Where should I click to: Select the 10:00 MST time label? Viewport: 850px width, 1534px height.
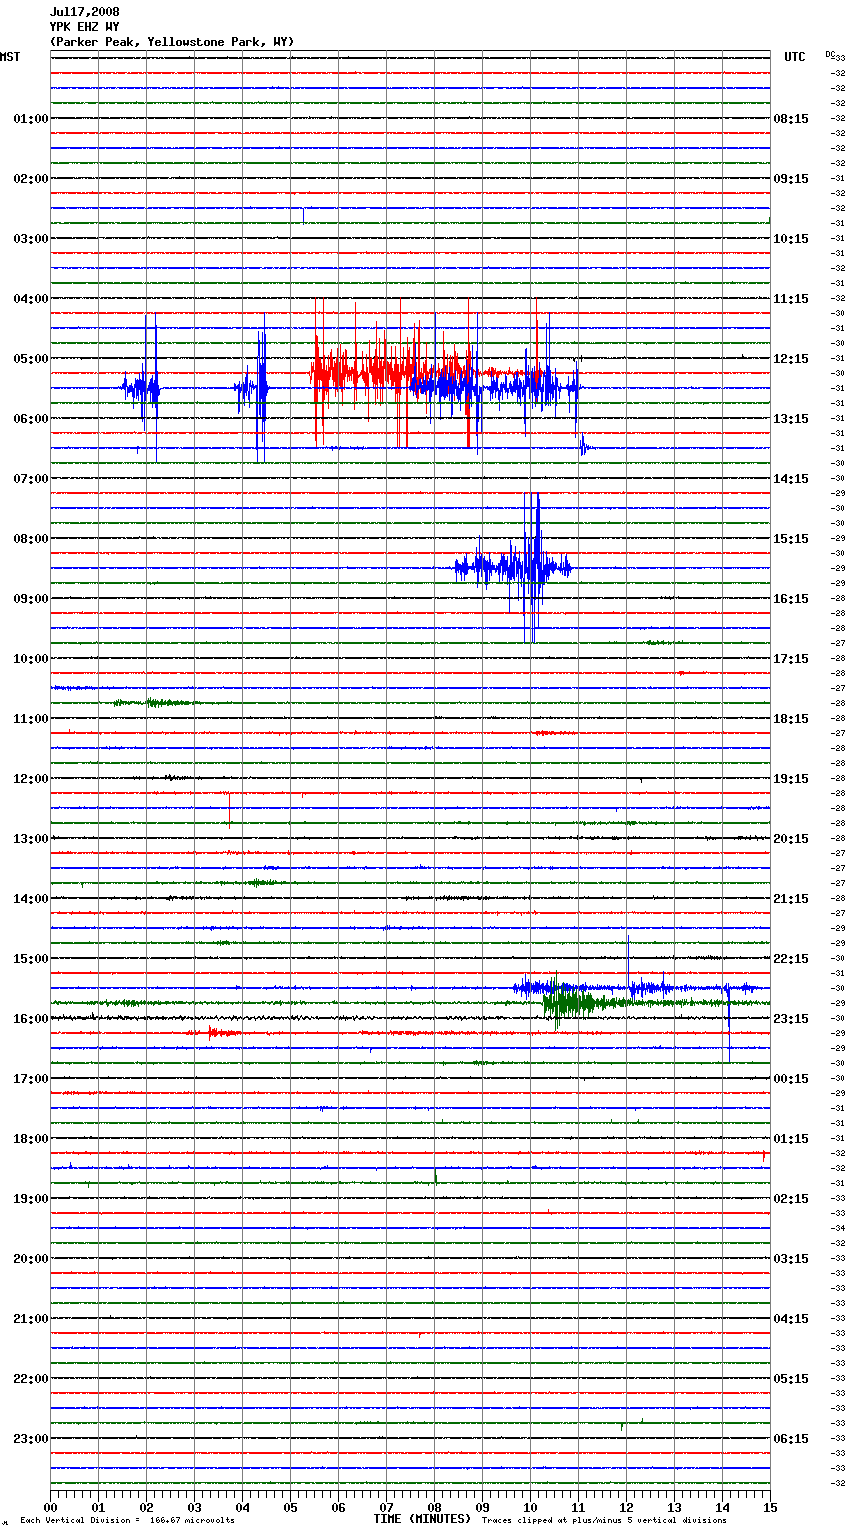point(30,659)
